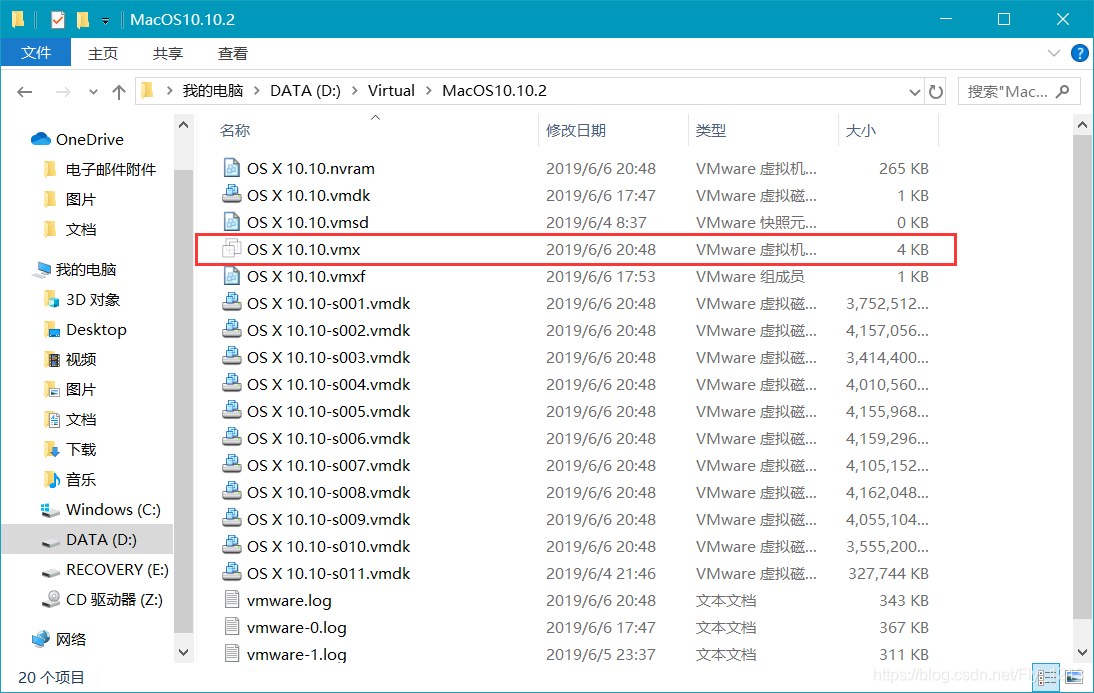Click the navigation pane down scroll arrow
Viewport: 1094px width, 693px height.
click(x=183, y=653)
